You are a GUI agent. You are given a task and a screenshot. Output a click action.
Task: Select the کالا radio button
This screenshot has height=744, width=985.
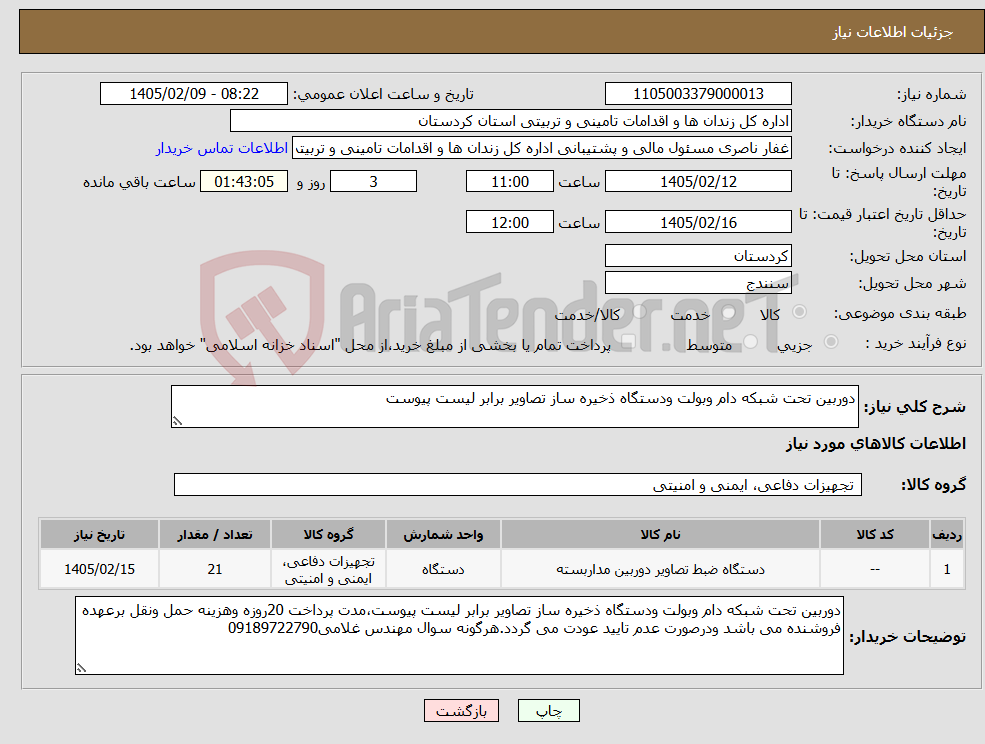click(800, 312)
